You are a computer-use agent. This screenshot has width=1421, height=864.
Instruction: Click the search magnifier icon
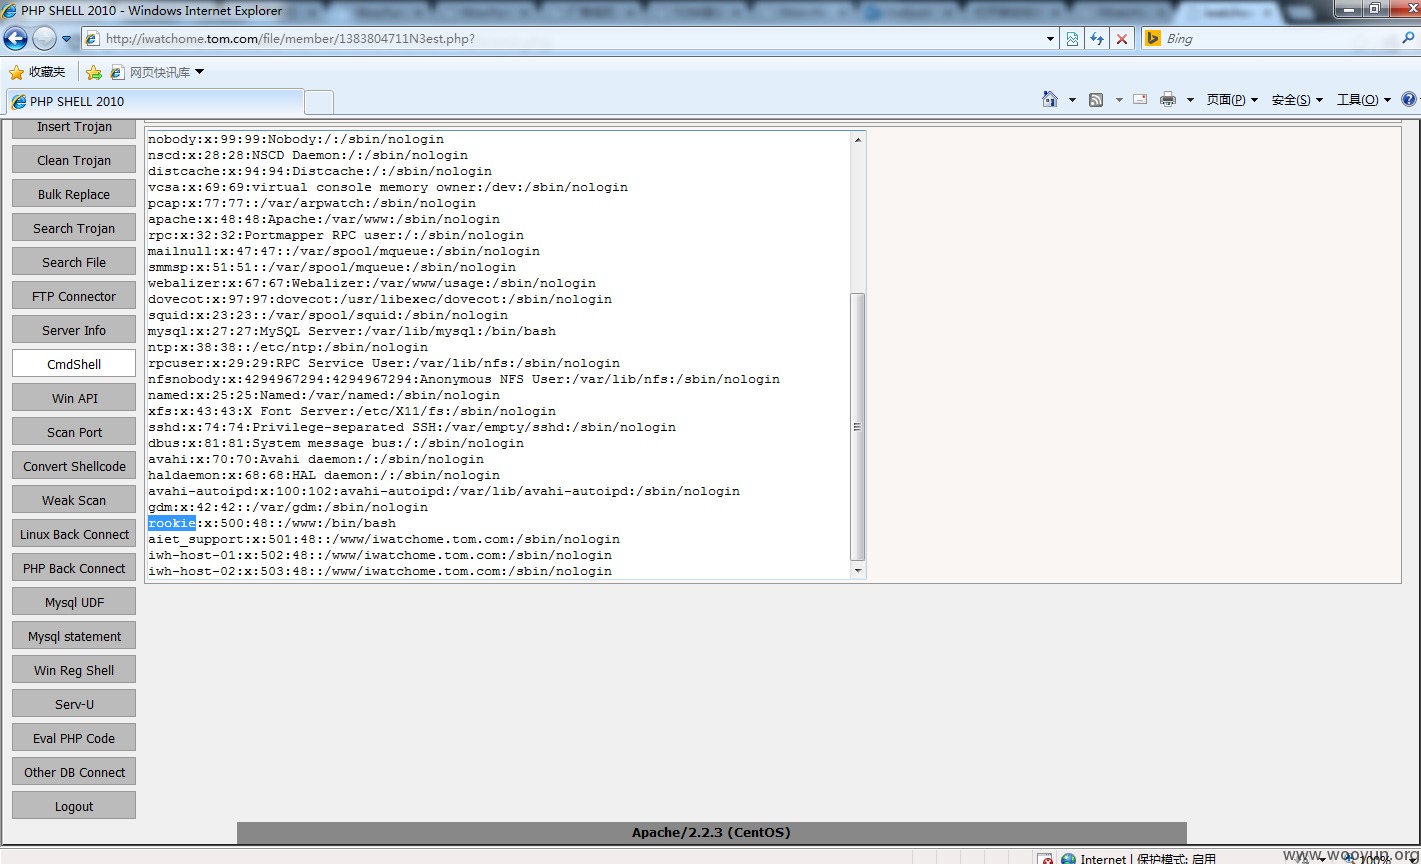(x=1409, y=39)
